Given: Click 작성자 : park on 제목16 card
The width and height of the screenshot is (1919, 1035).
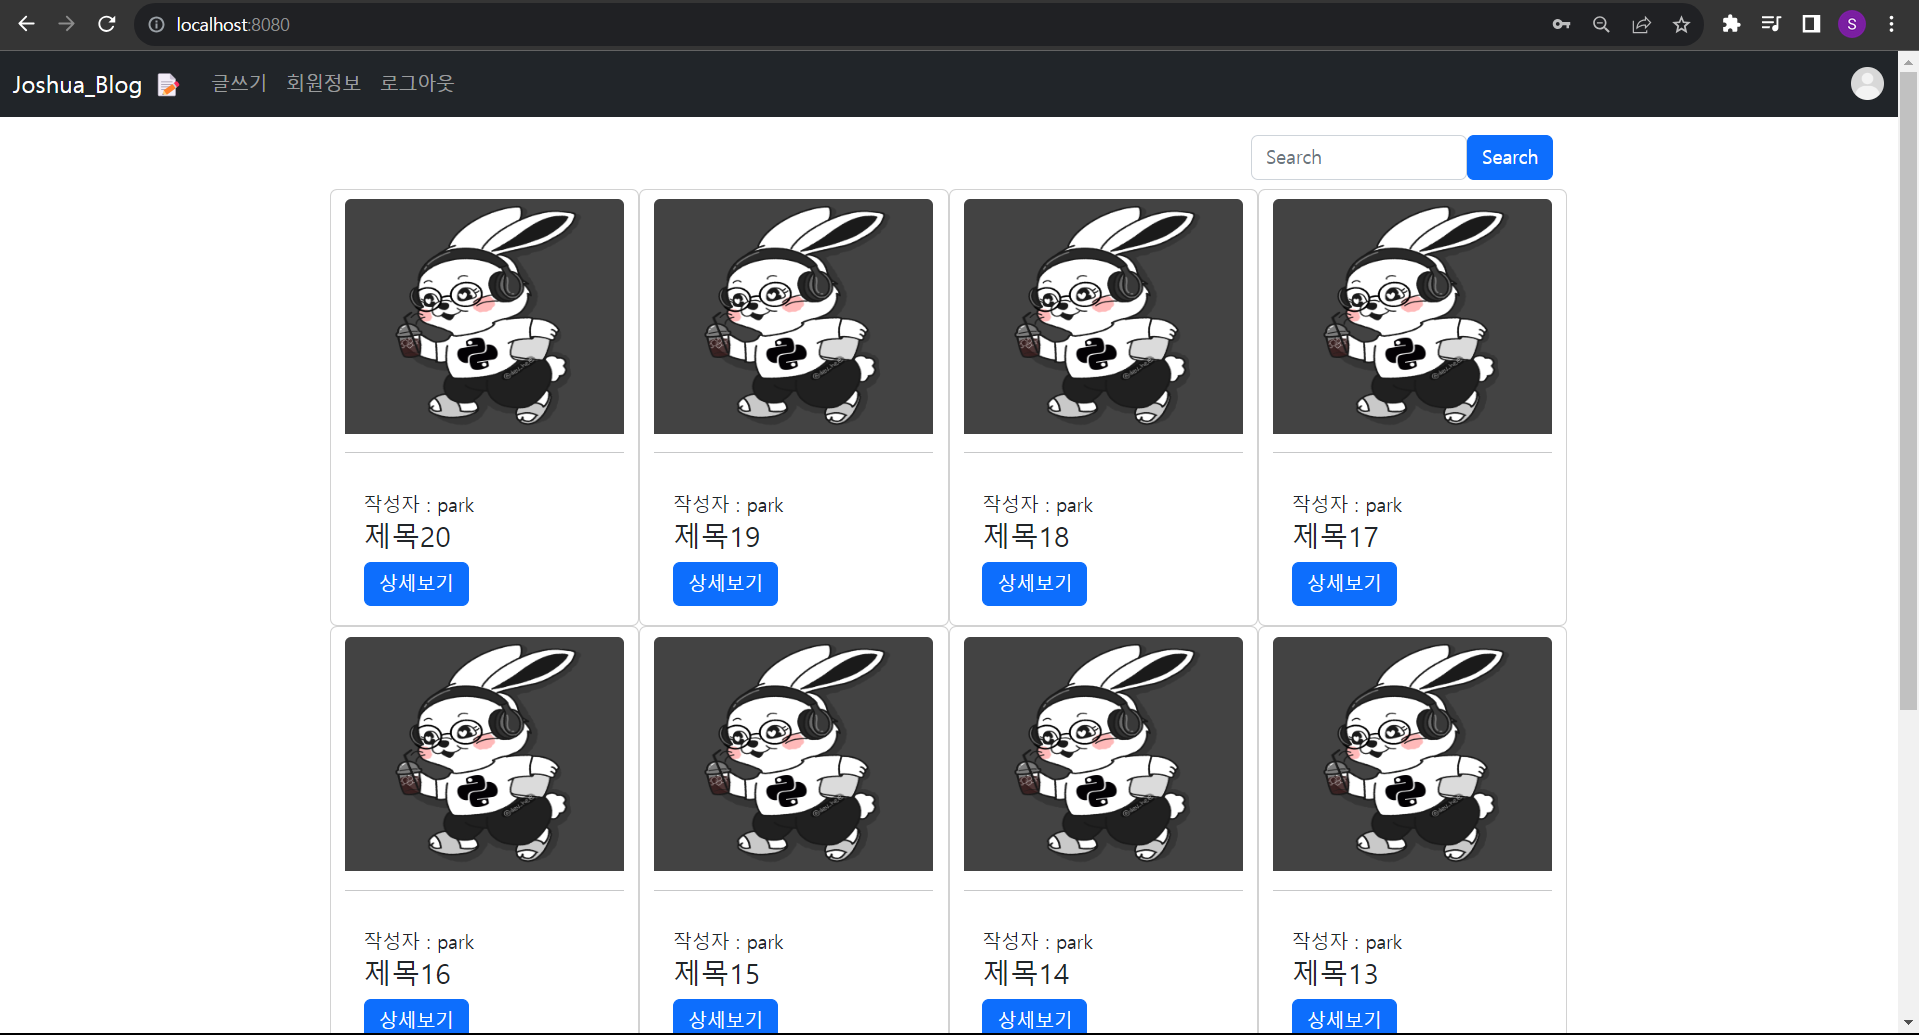Looking at the screenshot, I should click(x=419, y=941).
